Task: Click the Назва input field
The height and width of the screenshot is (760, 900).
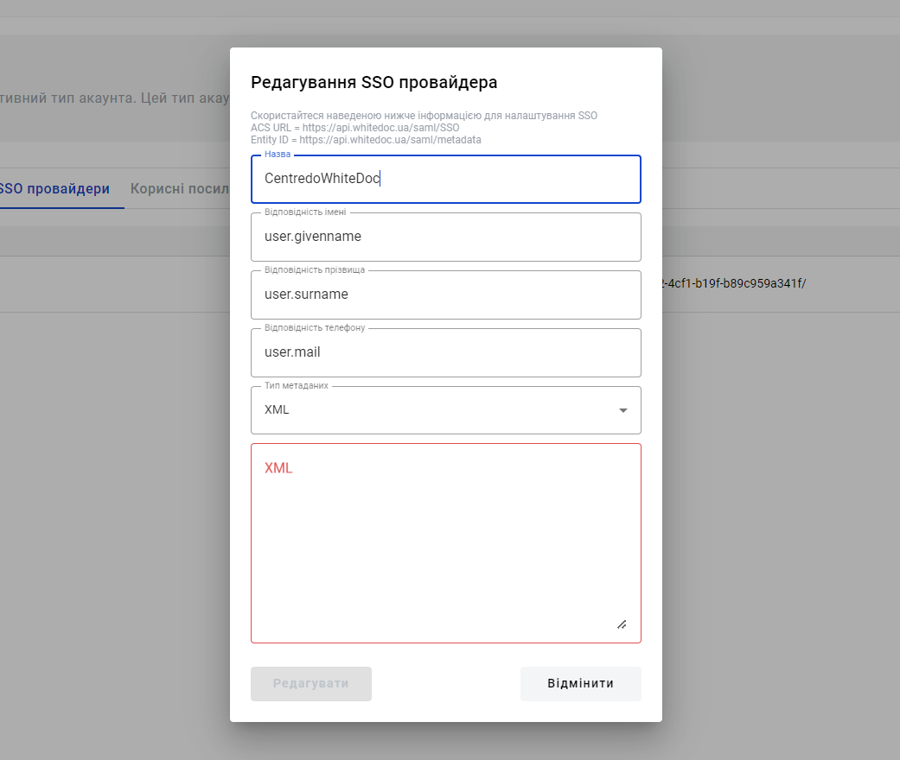Action: point(445,179)
